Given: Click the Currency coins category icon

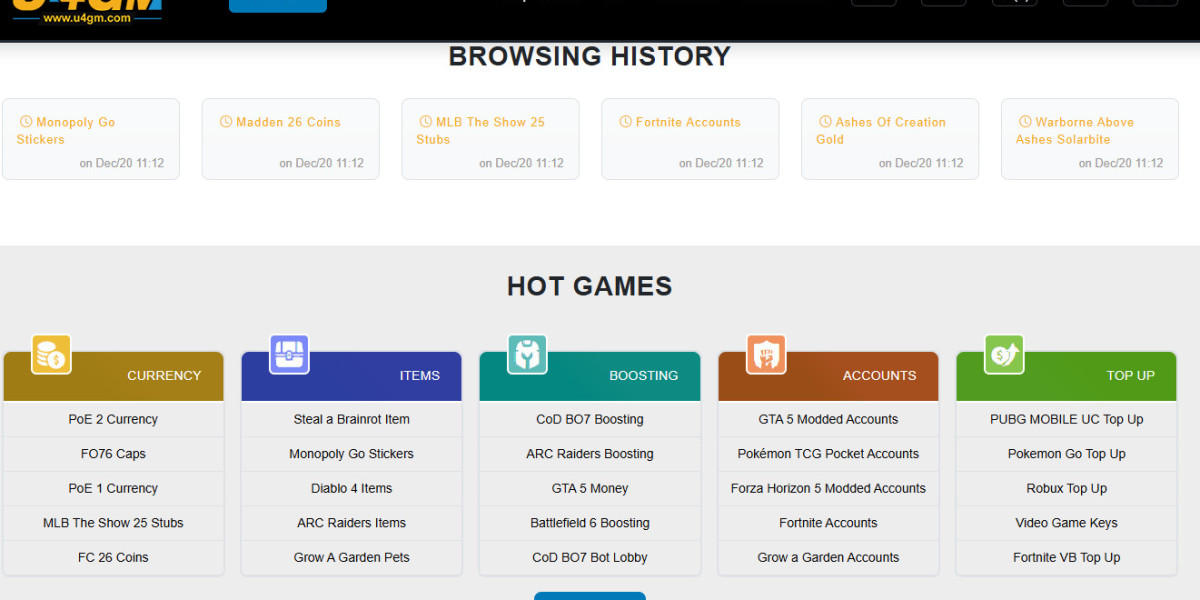Looking at the screenshot, I should 51,355.
